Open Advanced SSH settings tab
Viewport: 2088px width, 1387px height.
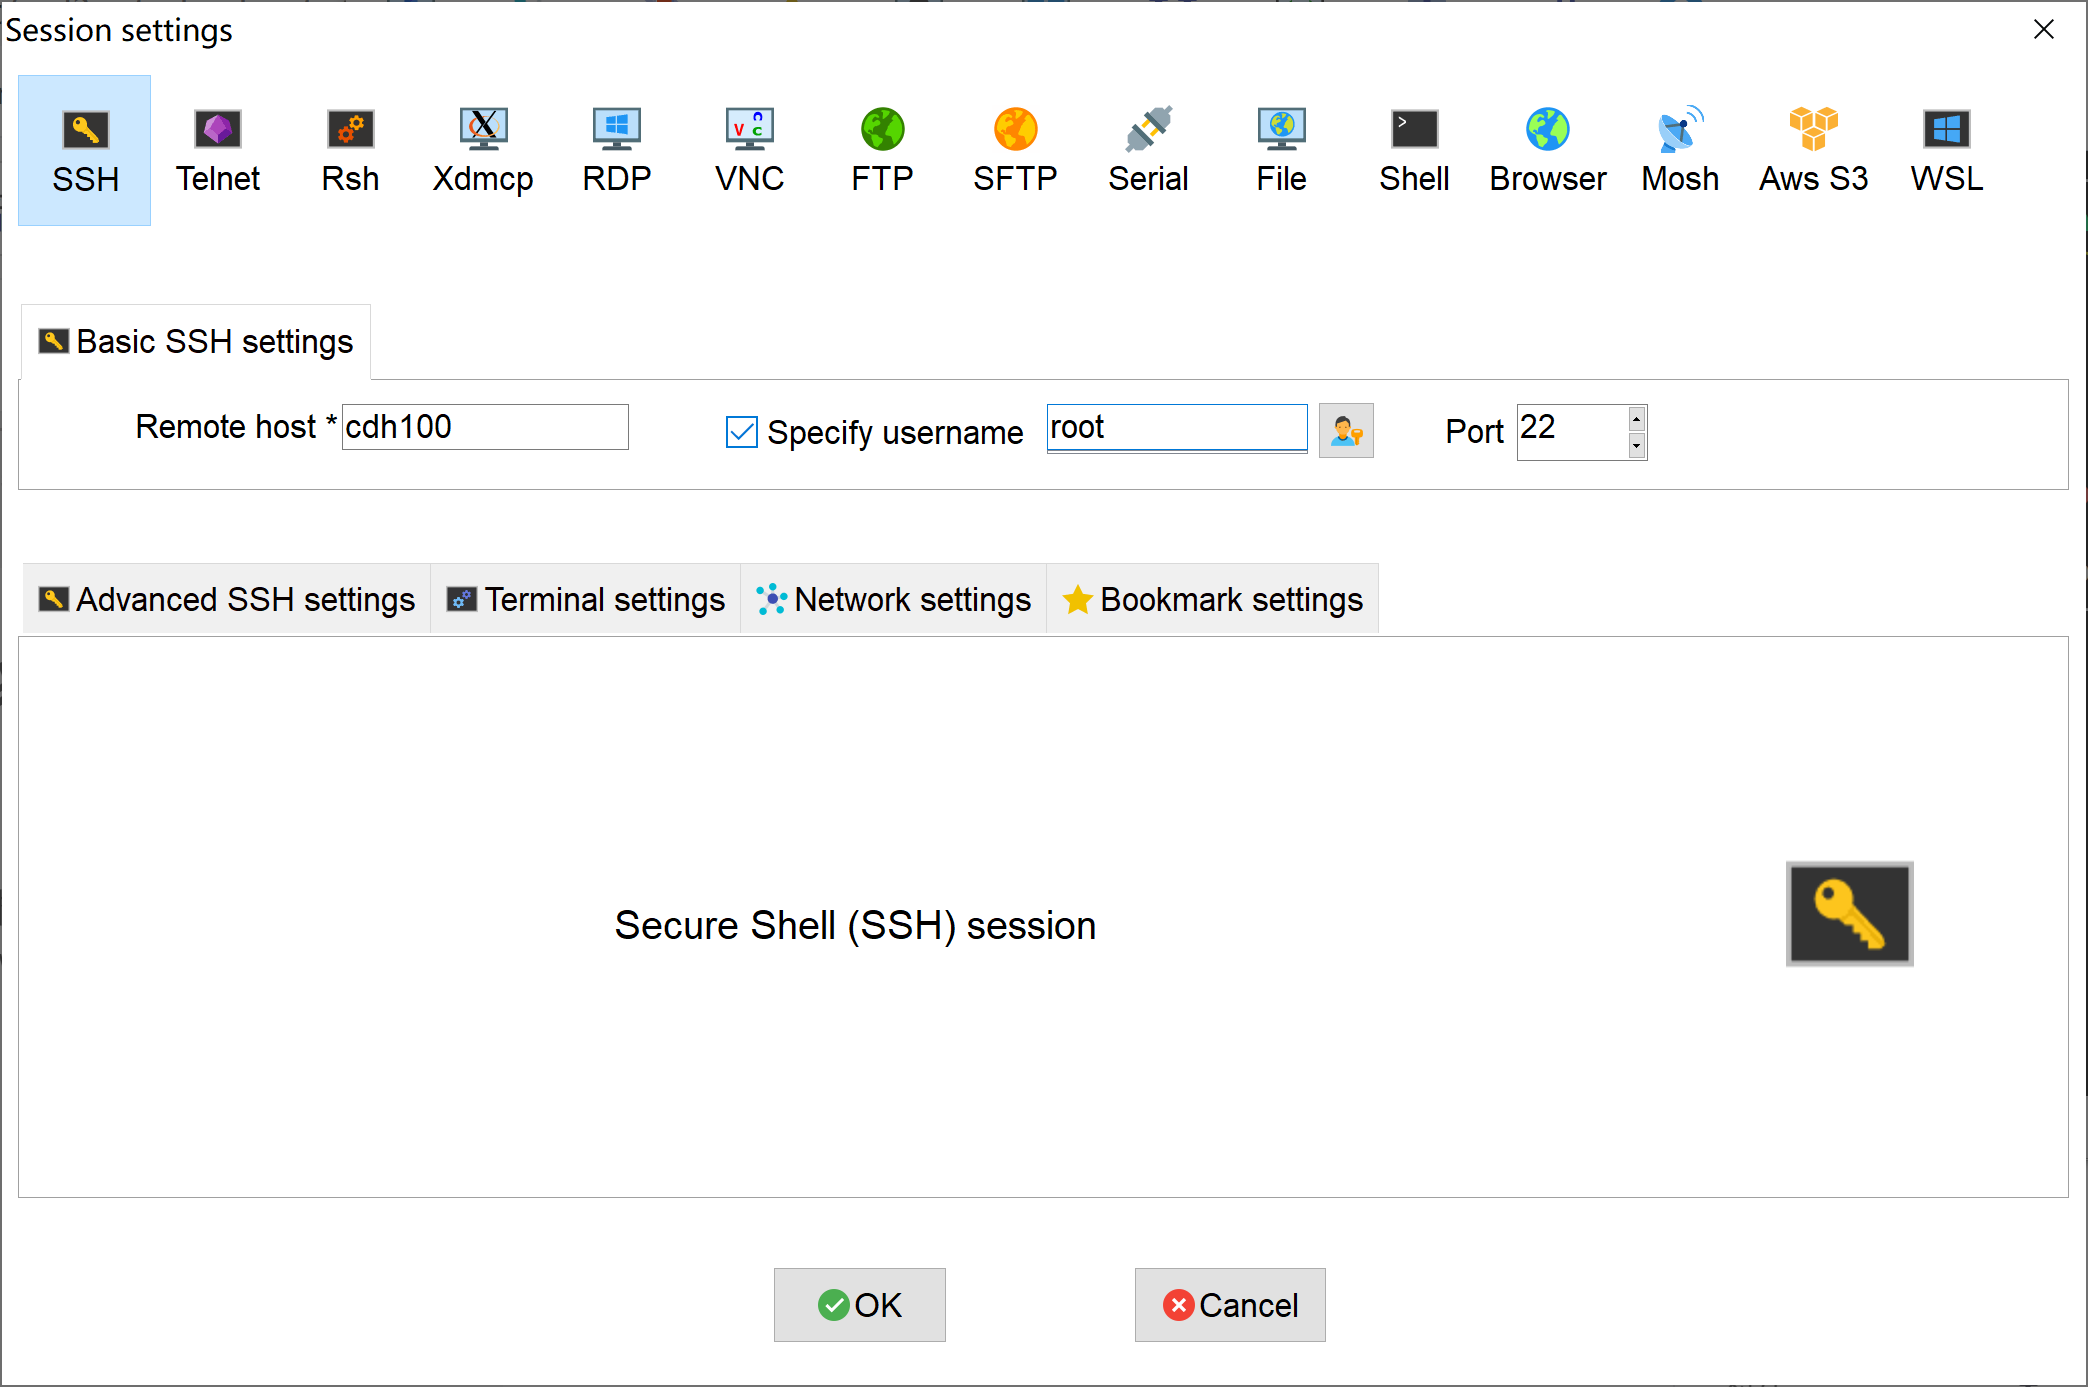tap(227, 600)
